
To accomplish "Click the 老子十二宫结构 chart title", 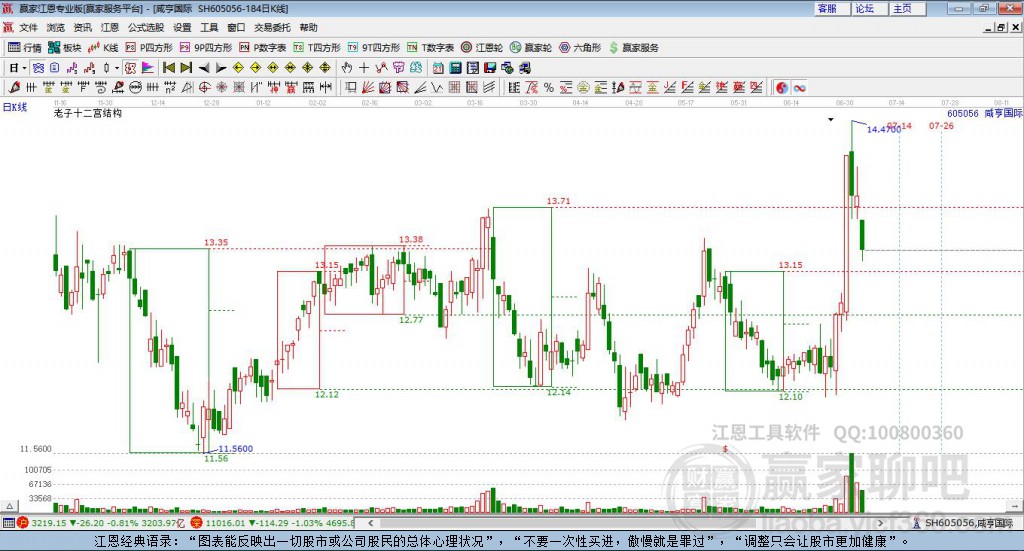I will (88, 113).
